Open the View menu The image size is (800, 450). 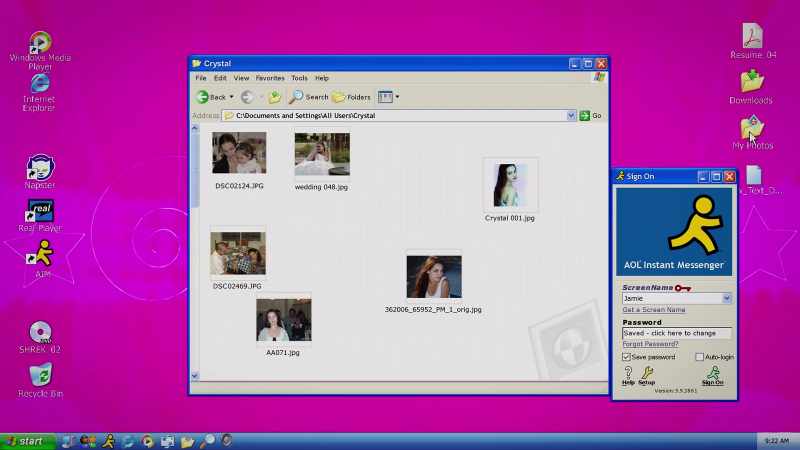tap(241, 78)
